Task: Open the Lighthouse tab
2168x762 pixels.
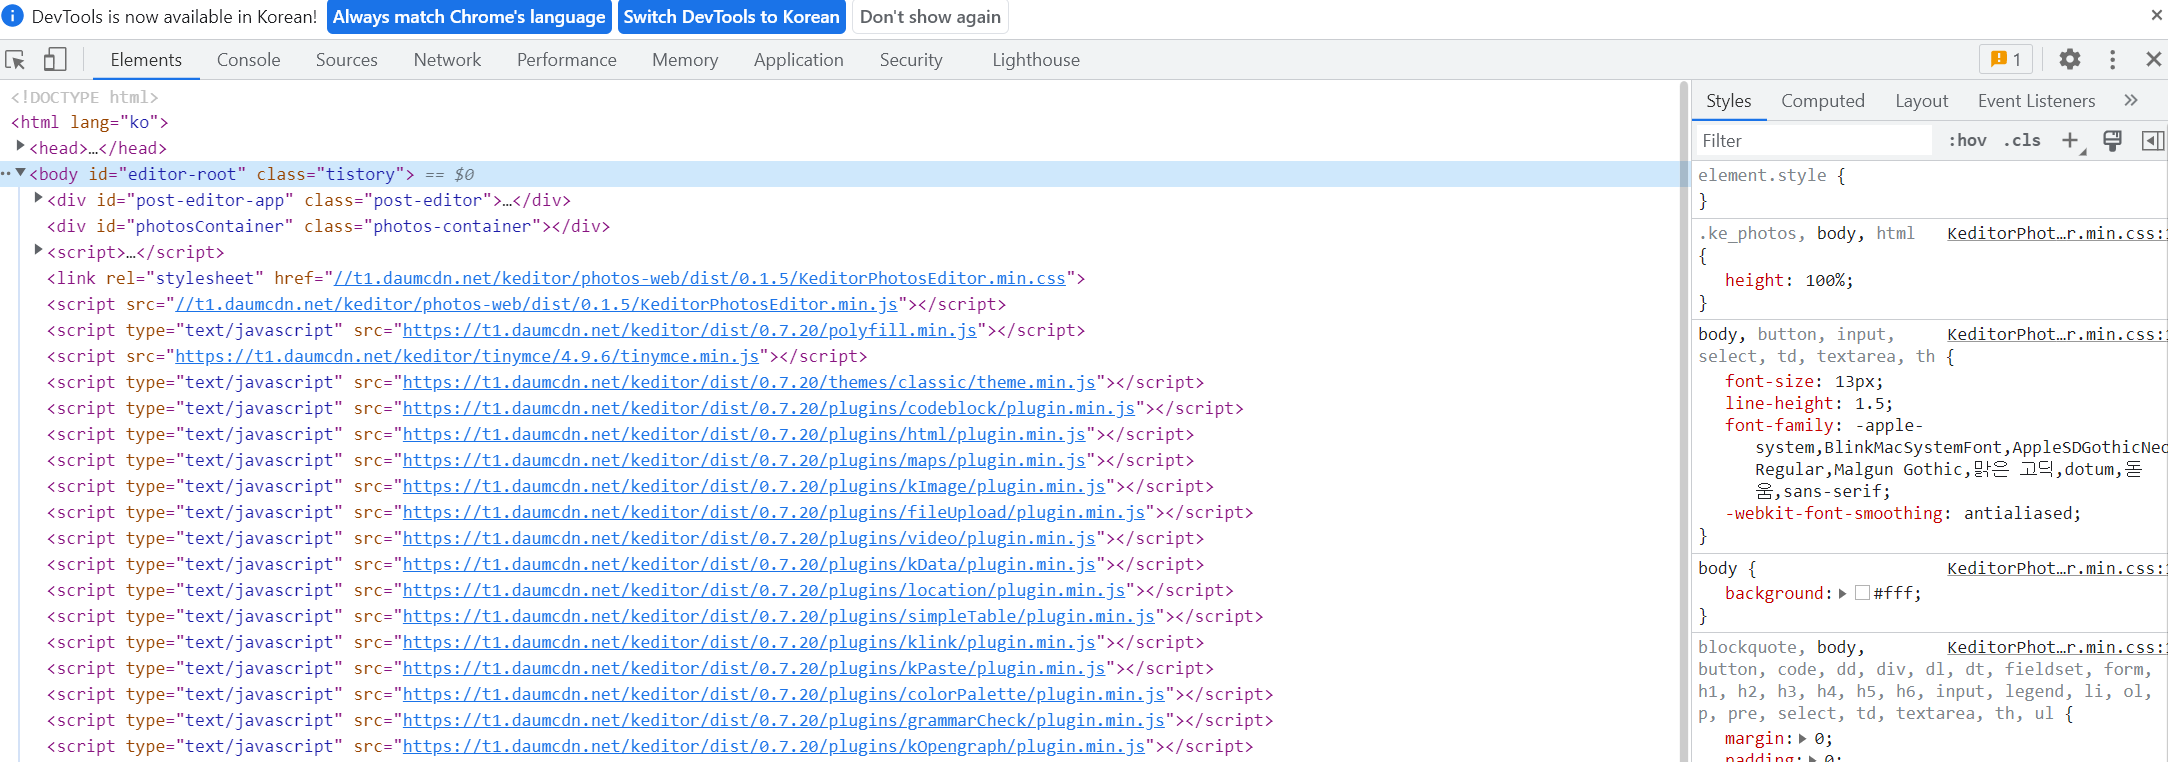Action: [x=1036, y=60]
